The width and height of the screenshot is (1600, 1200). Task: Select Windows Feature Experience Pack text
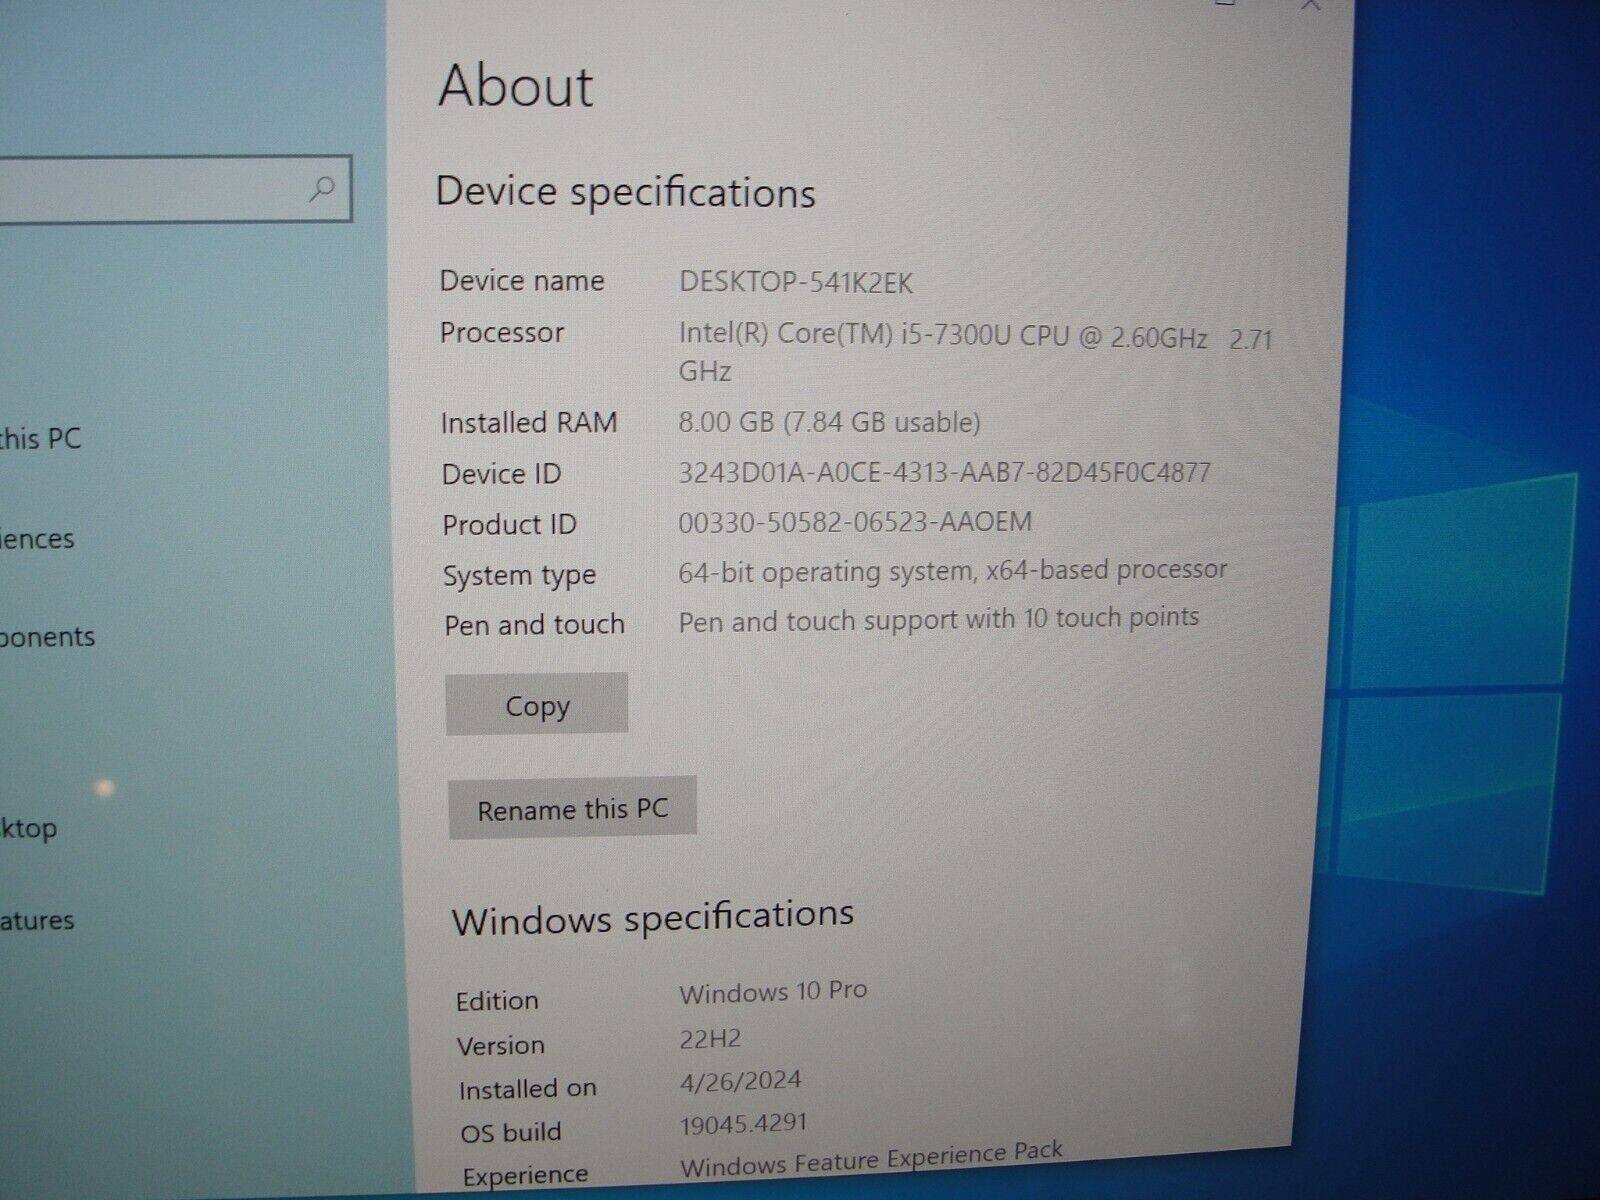(871, 1158)
